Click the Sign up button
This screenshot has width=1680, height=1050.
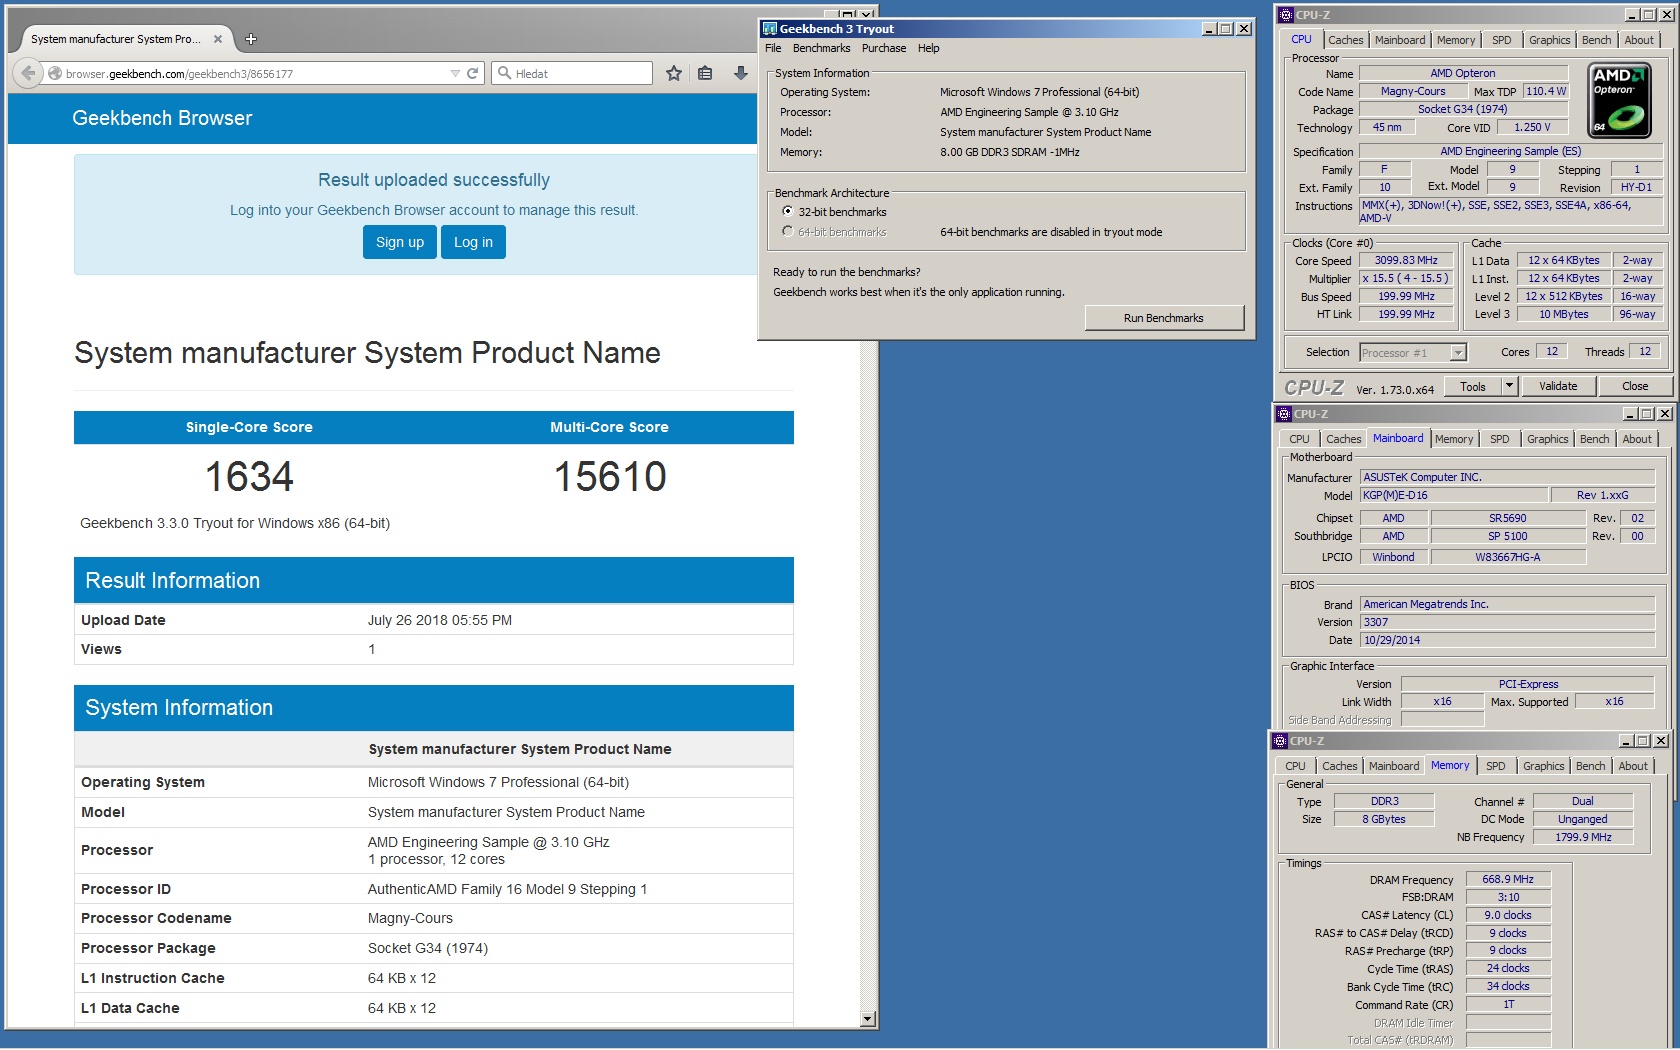tap(400, 242)
